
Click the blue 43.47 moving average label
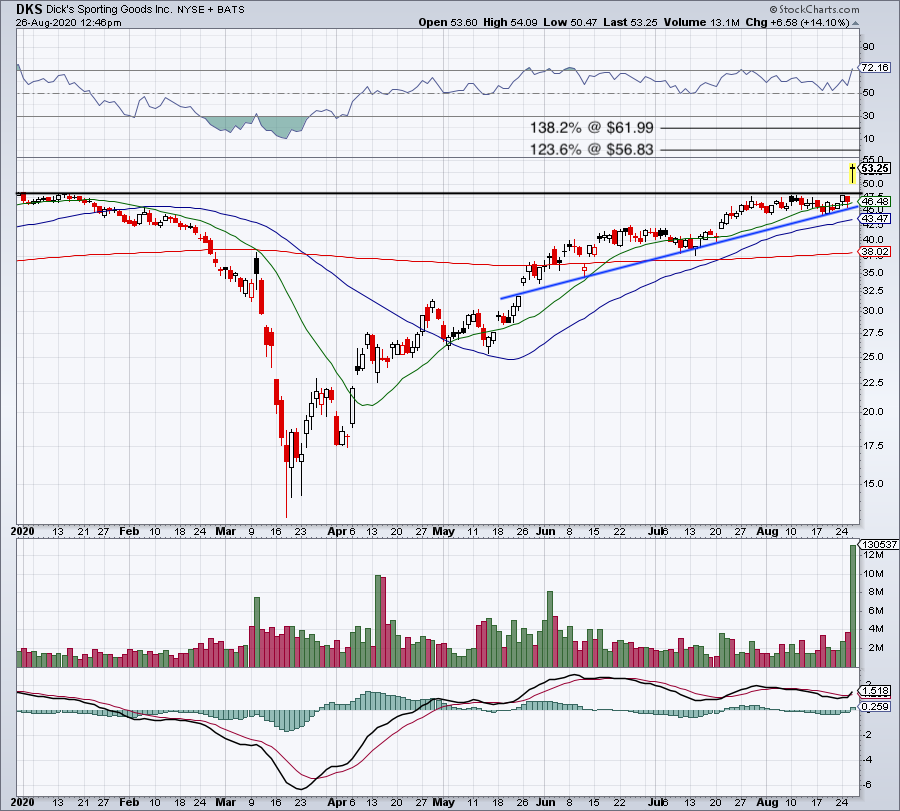pyautogui.click(x=875, y=218)
